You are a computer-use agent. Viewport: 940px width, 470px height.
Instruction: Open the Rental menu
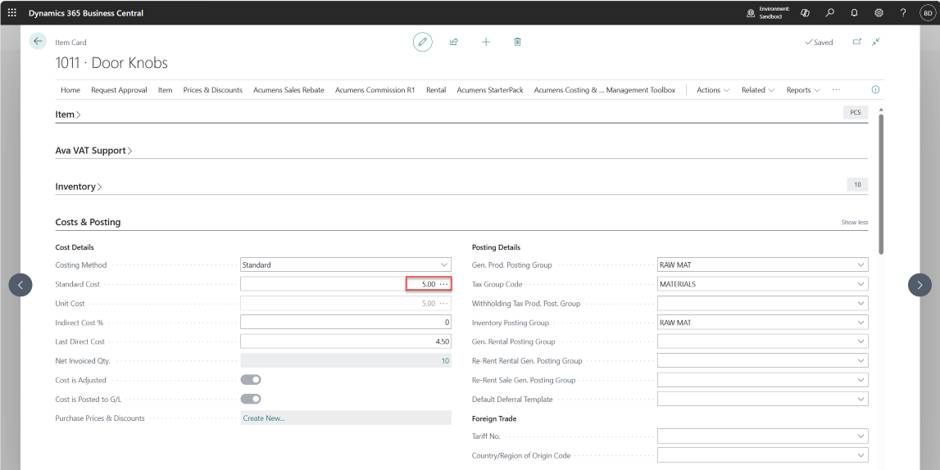pos(436,90)
